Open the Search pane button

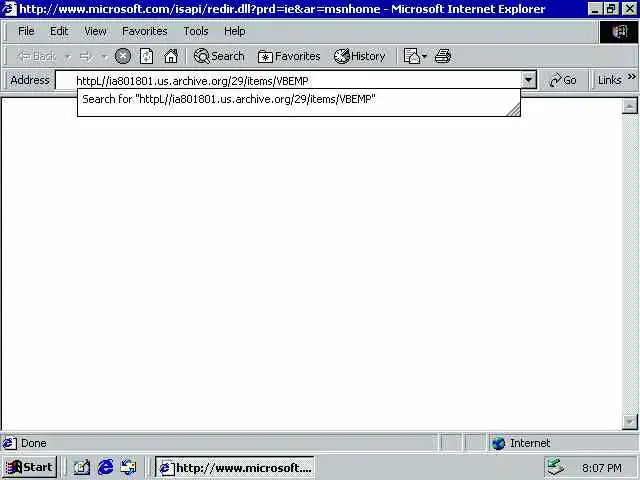click(x=219, y=56)
